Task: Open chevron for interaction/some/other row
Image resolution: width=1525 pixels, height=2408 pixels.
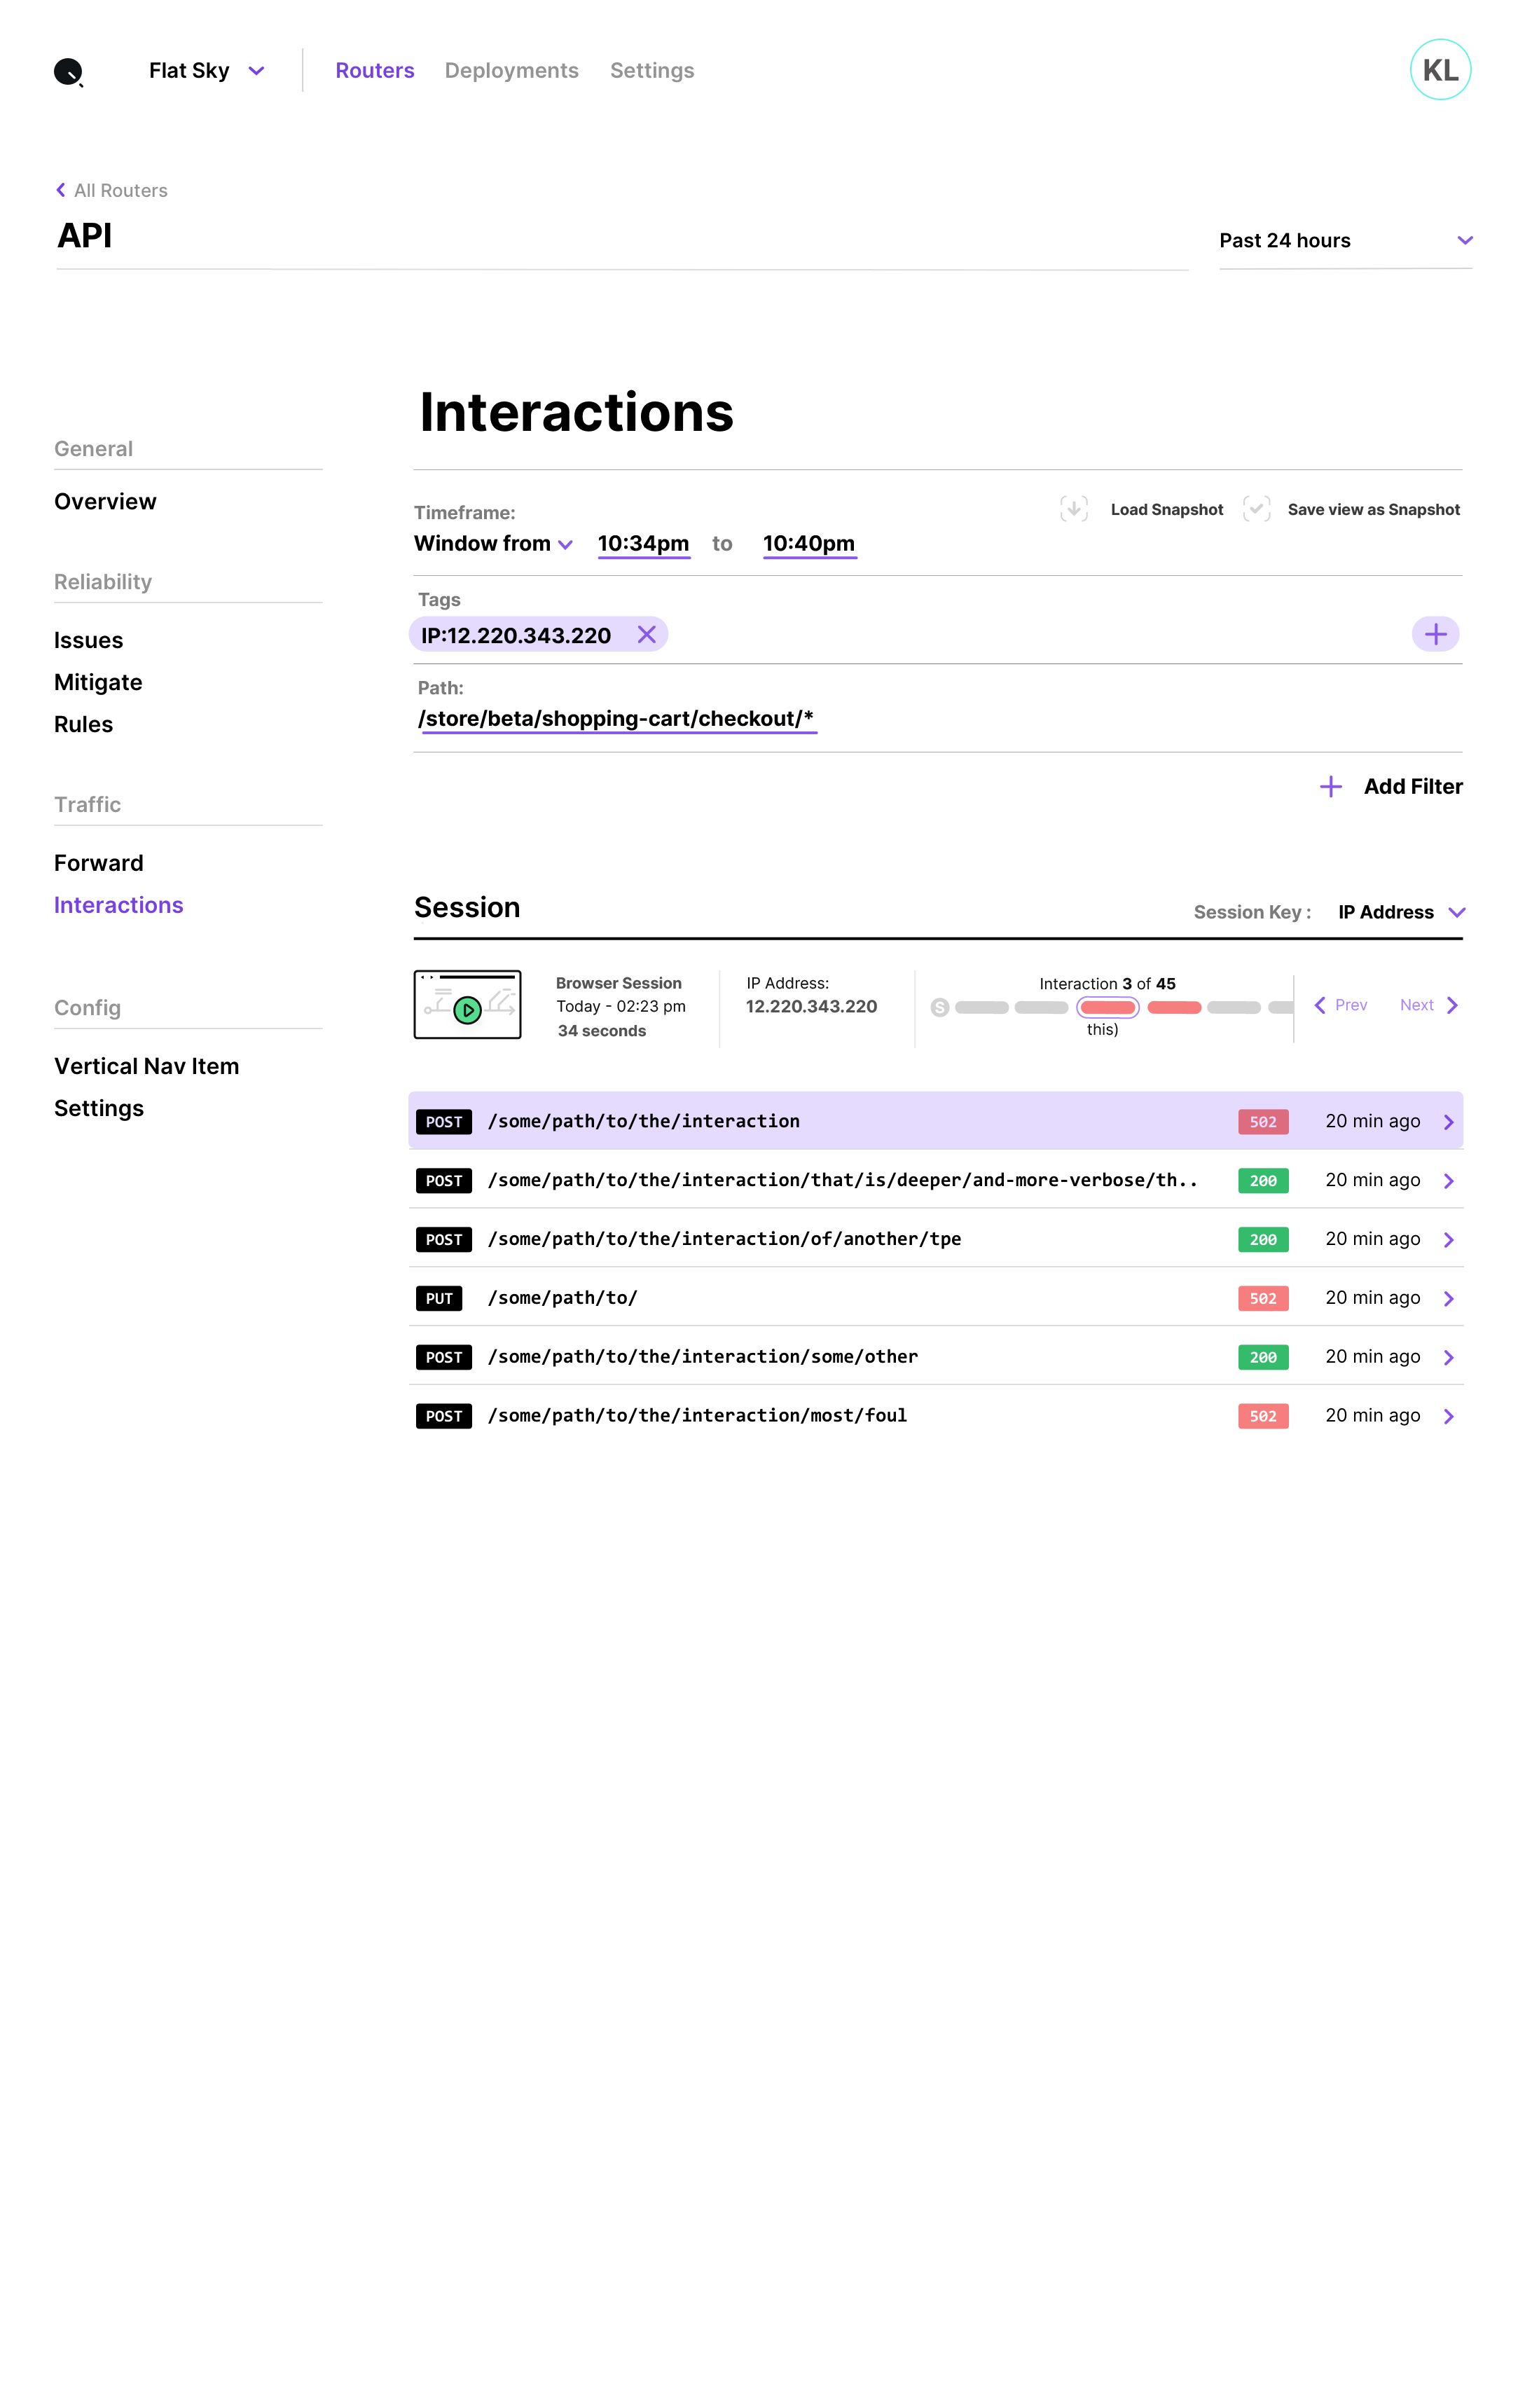Action: [1448, 1357]
